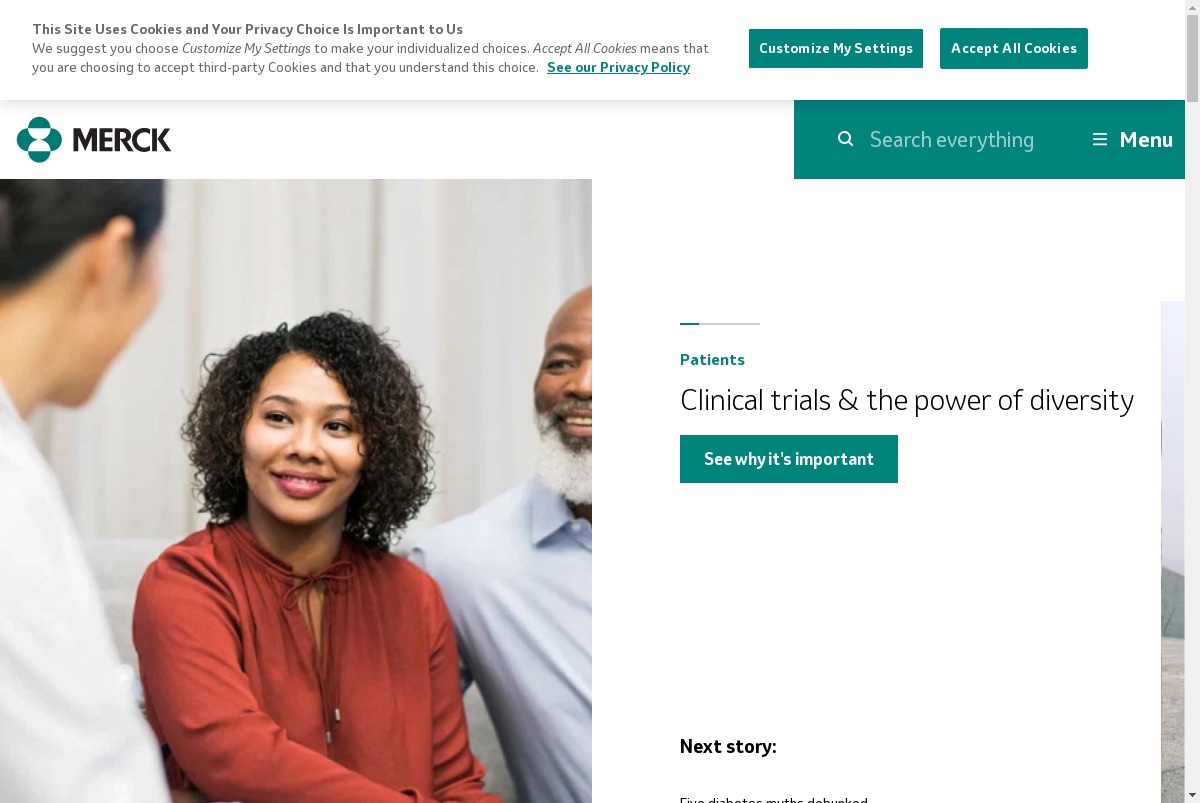Screen dimensions: 1200x803
Task: Click the scrollbar down arrow
Action: tap(1192, 796)
